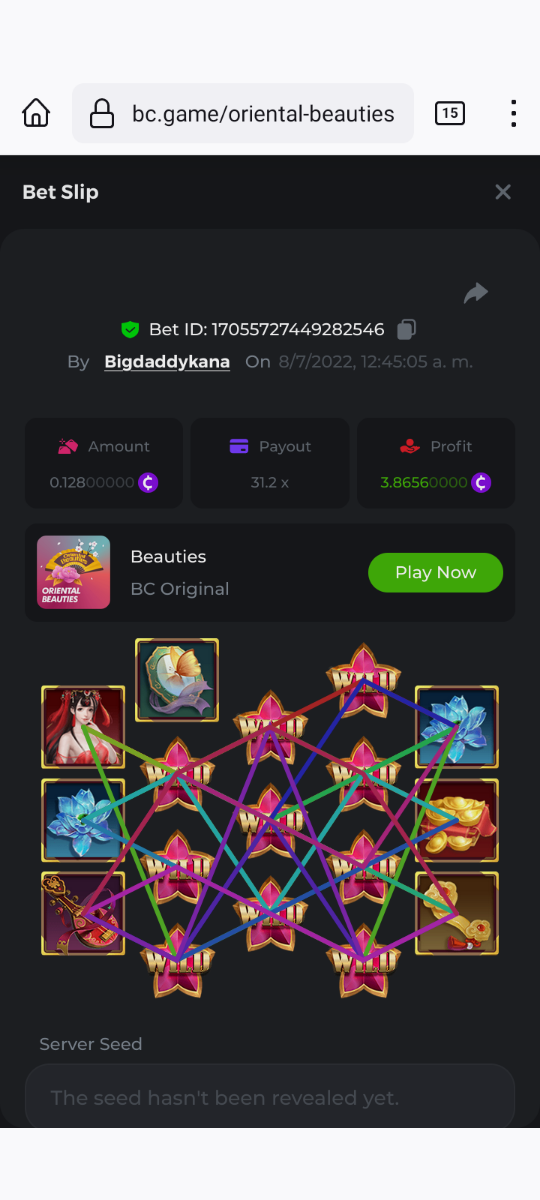Tap the Beauties game title
Screen dimensions: 540x1200
(x=168, y=556)
